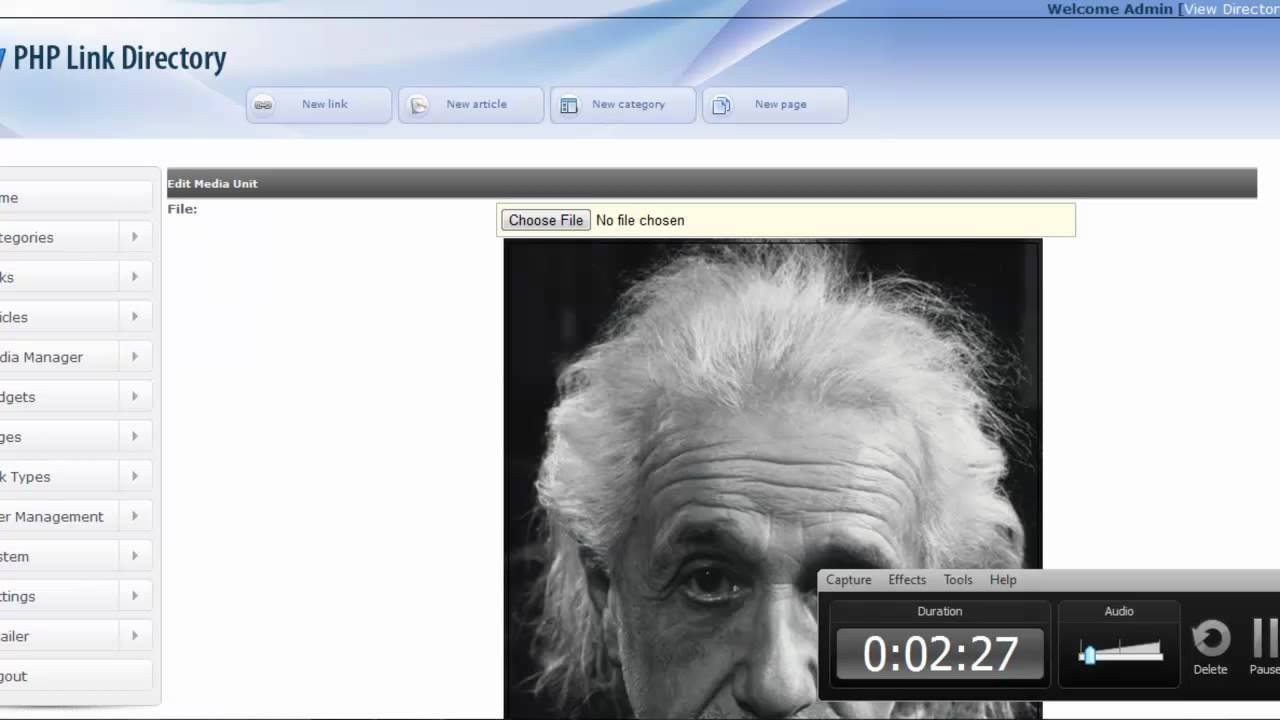Click the PHP Link Directory logo
The height and width of the screenshot is (720, 1280).
click(x=113, y=58)
